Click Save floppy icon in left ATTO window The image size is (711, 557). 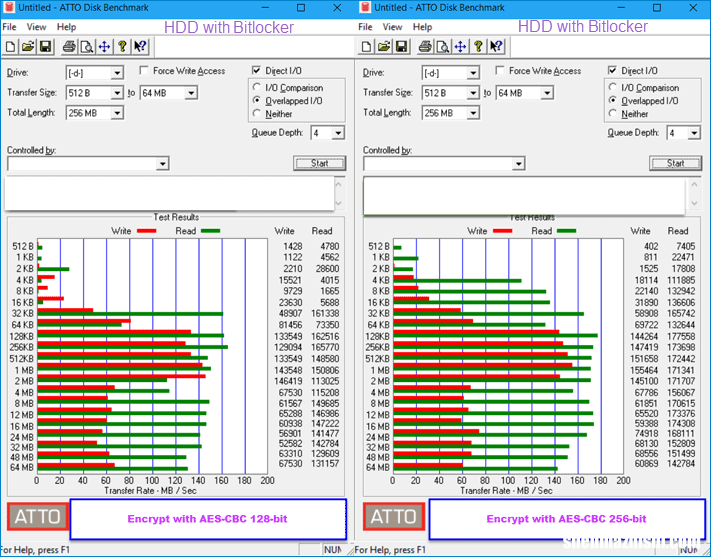pyautogui.click(x=45, y=46)
